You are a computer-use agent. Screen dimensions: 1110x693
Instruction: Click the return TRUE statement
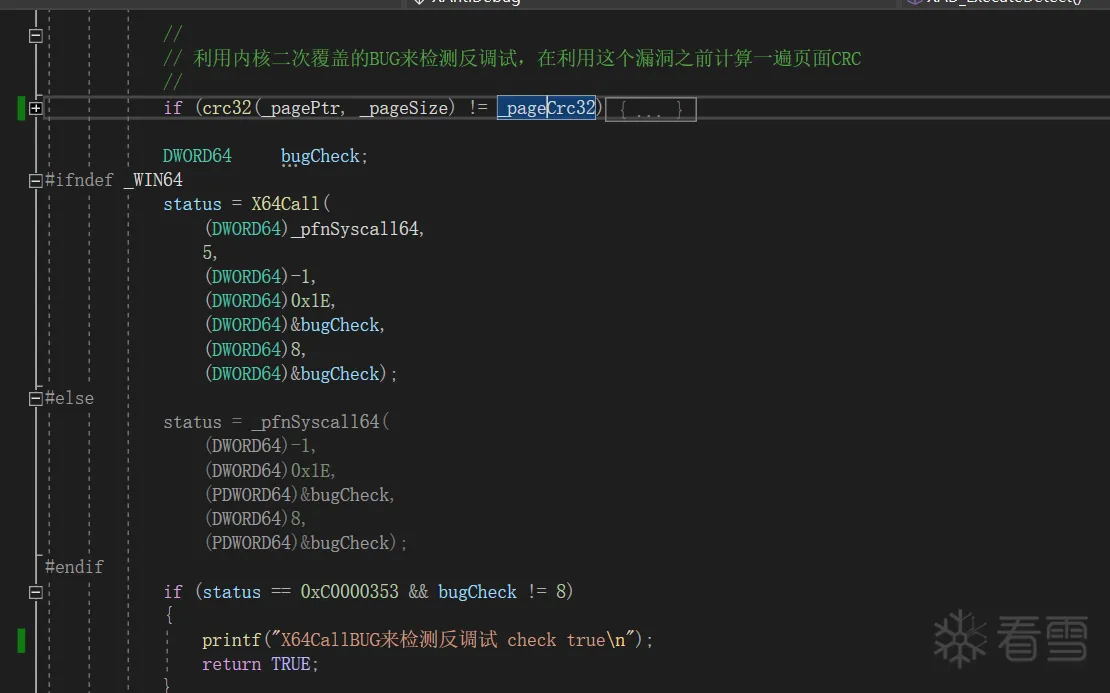(260, 664)
